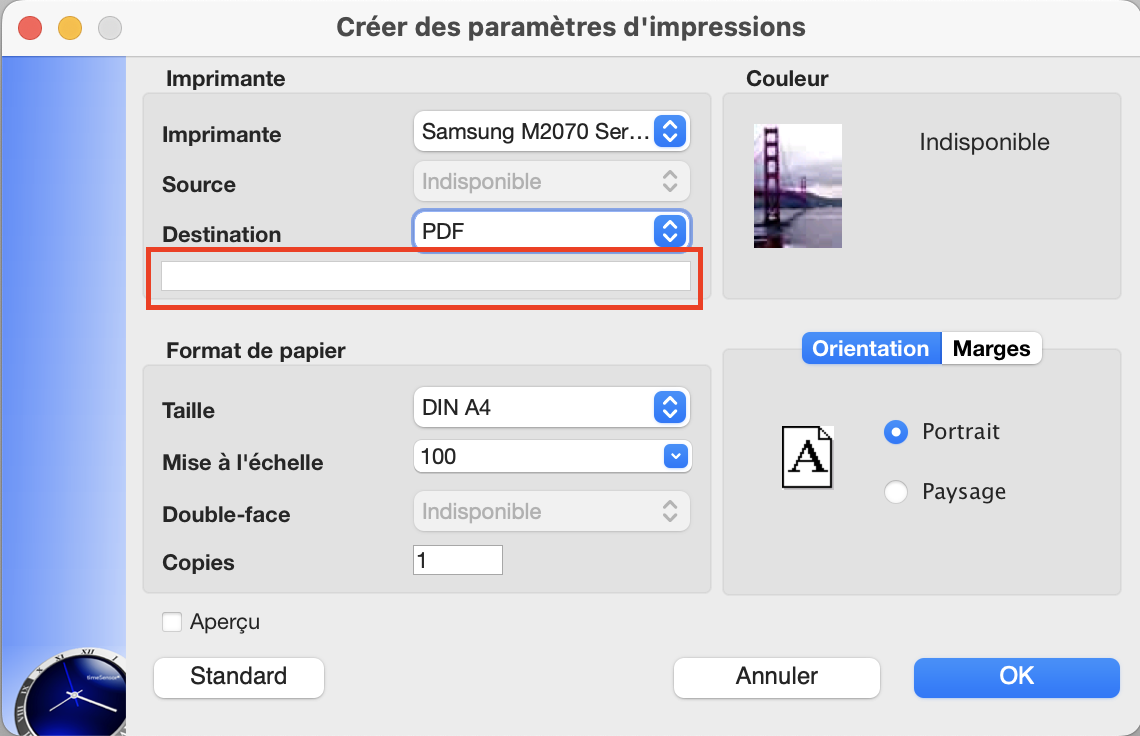Click the scale value 100 field
Image resolution: width=1140 pixels, height=736 pixels.
538,457
